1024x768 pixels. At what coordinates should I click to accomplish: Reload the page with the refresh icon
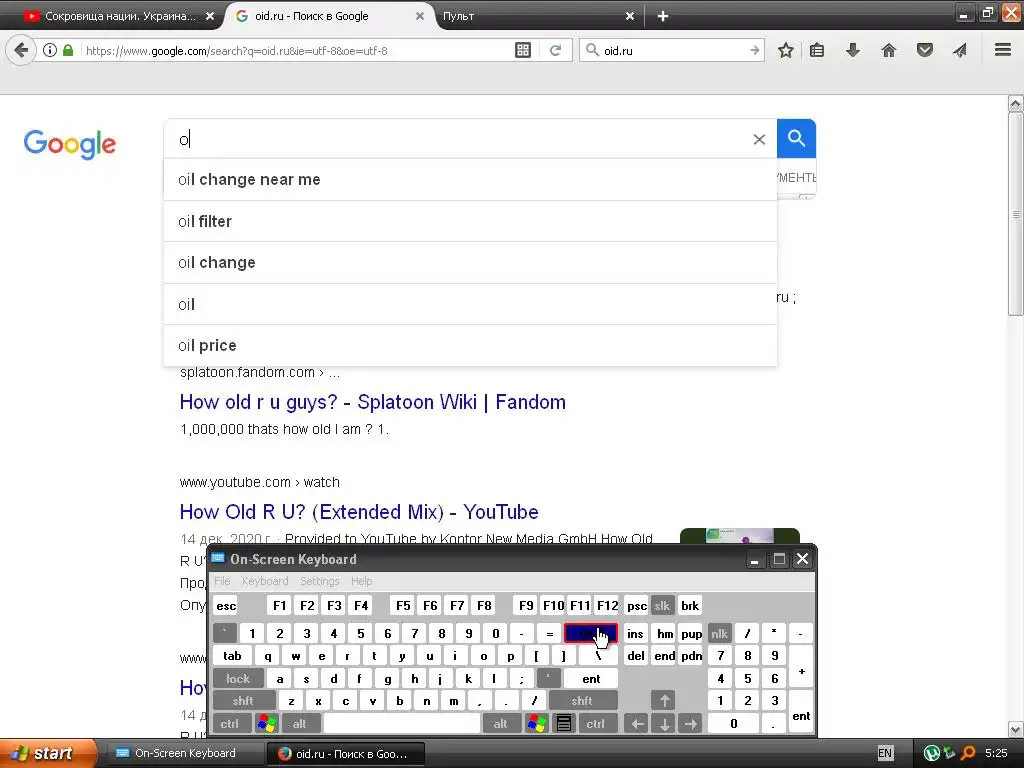pyautogui.click(x=555, y=50)
